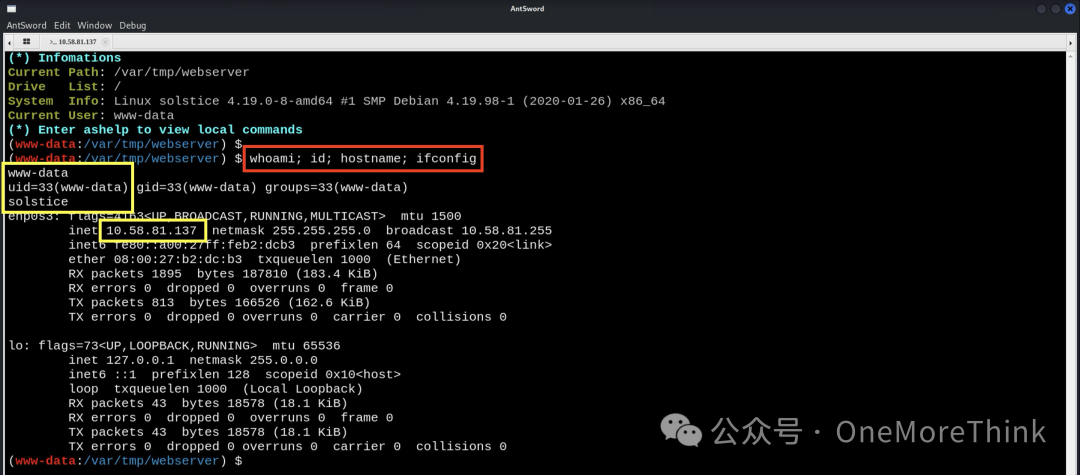This screenshot has height=475, width=1080.
Task: Open the Window menu
Action: 94,25
